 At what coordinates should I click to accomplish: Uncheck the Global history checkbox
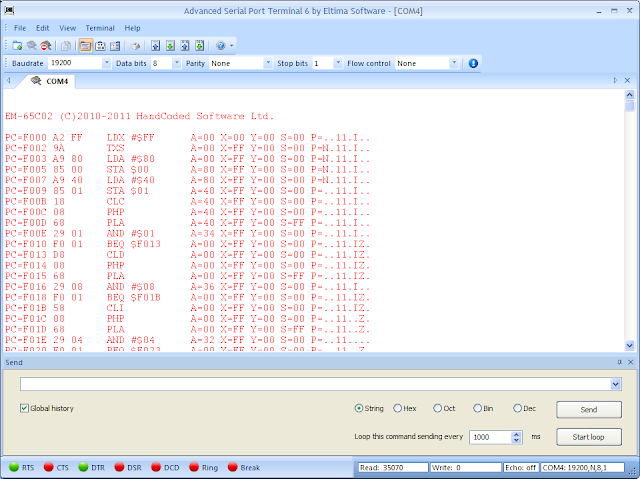(25, 408)
